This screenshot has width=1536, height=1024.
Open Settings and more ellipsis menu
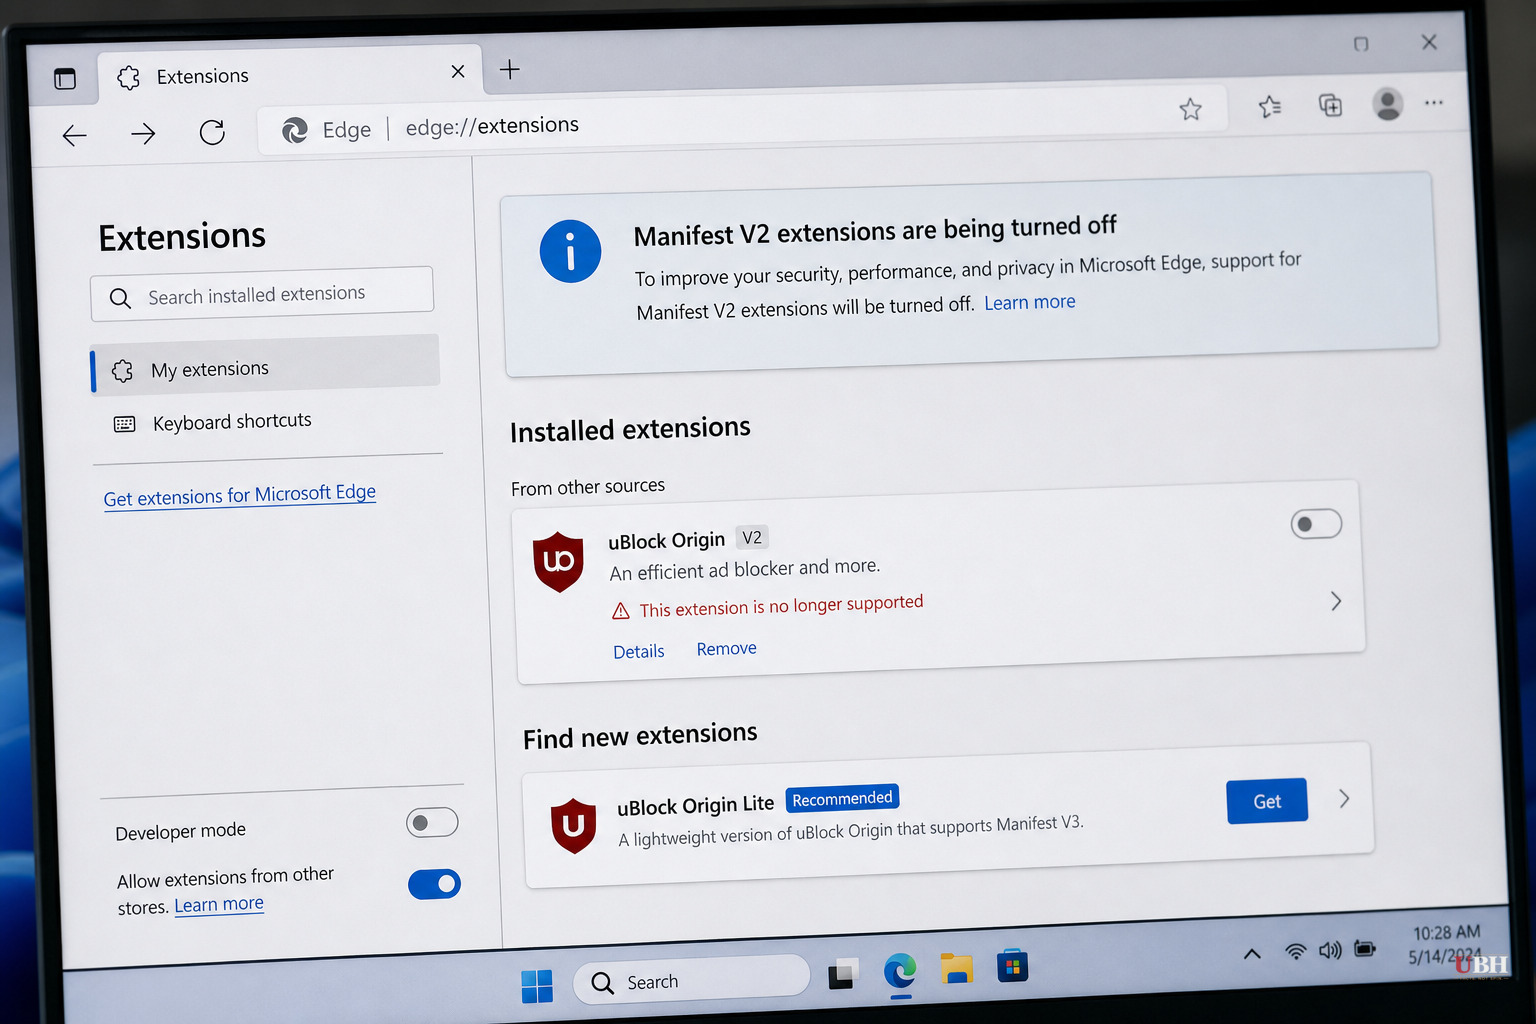point(1434,102)
